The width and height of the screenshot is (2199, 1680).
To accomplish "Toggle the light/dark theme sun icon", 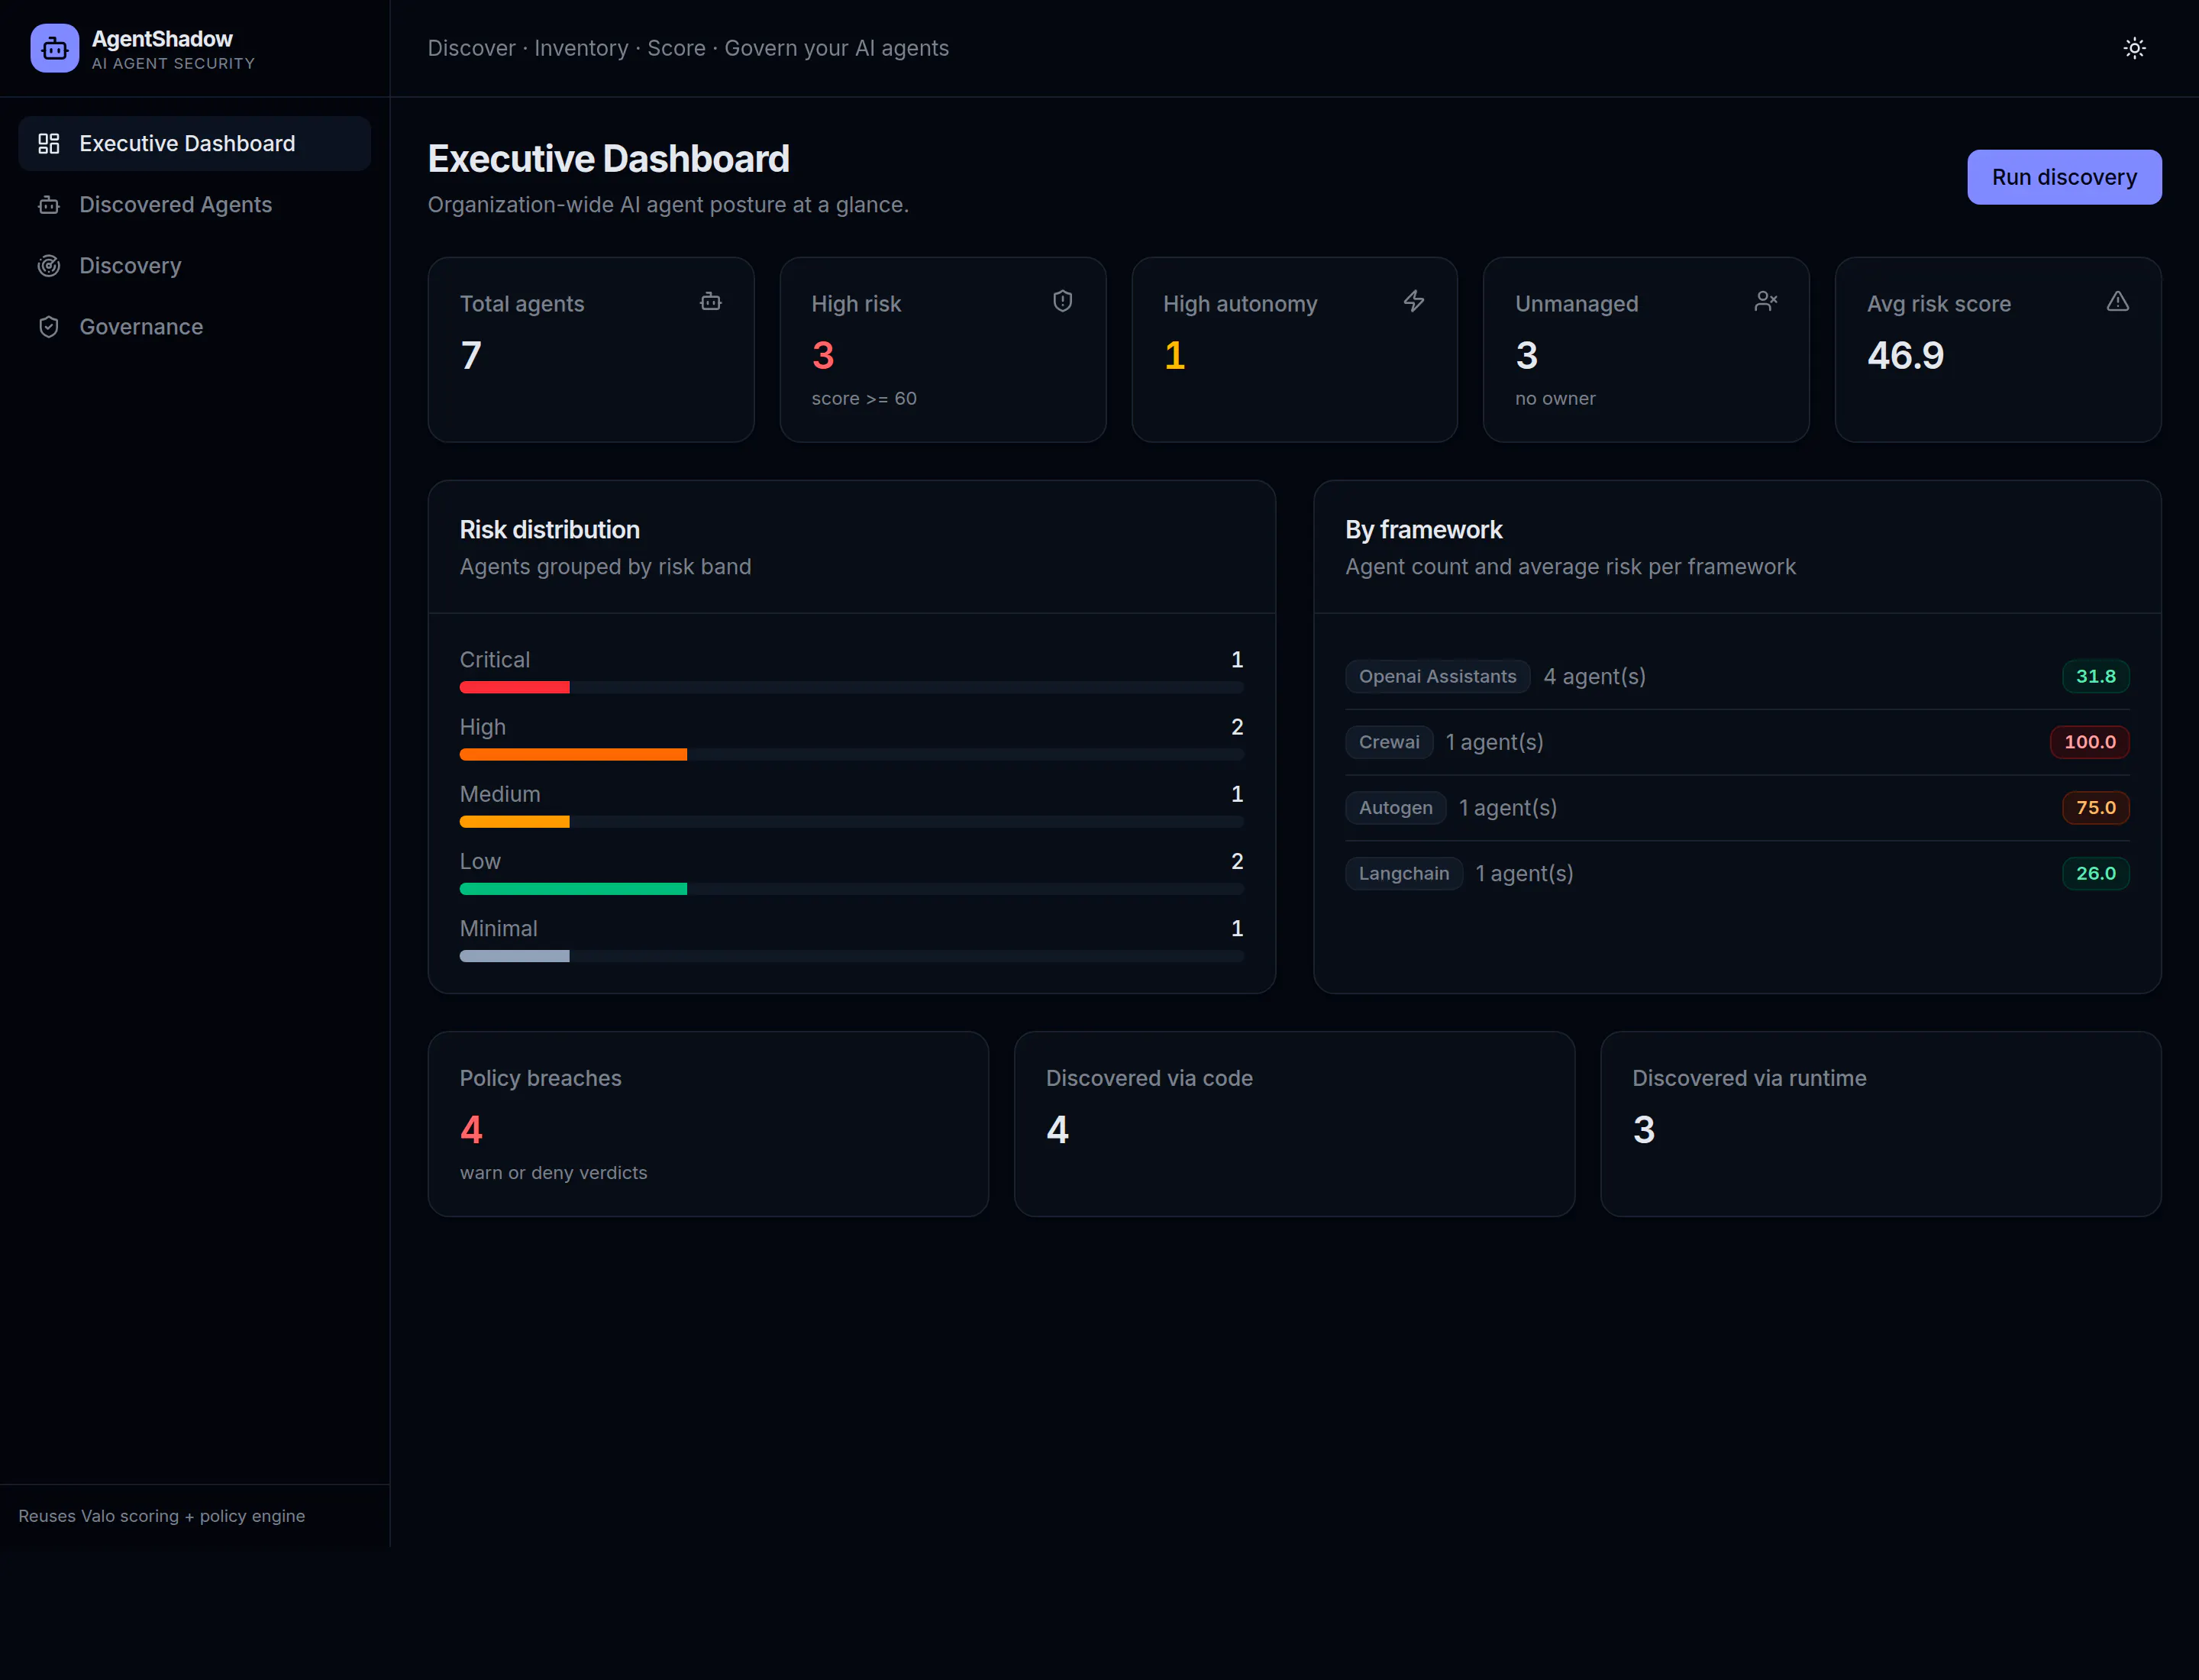I will click(x=2134, y=48).
